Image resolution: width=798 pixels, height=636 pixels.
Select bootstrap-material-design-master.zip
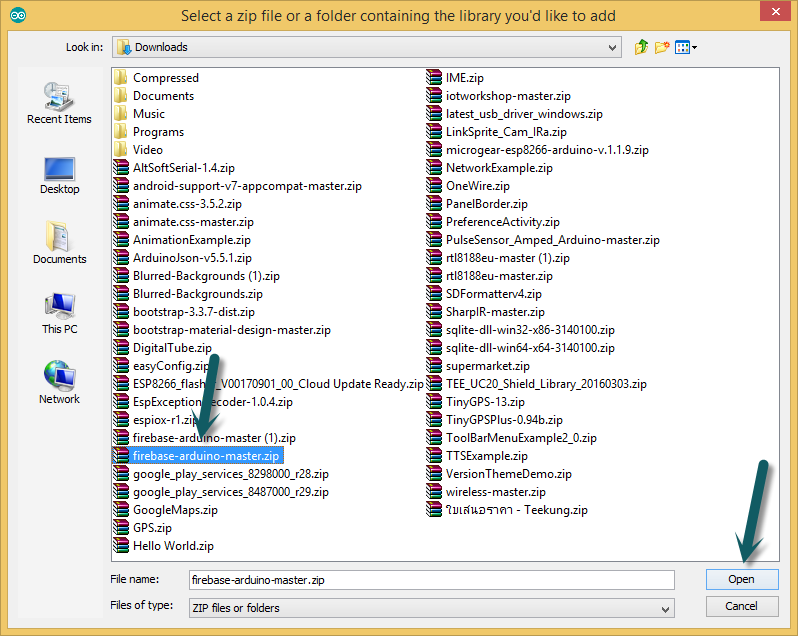pos(222,330)
